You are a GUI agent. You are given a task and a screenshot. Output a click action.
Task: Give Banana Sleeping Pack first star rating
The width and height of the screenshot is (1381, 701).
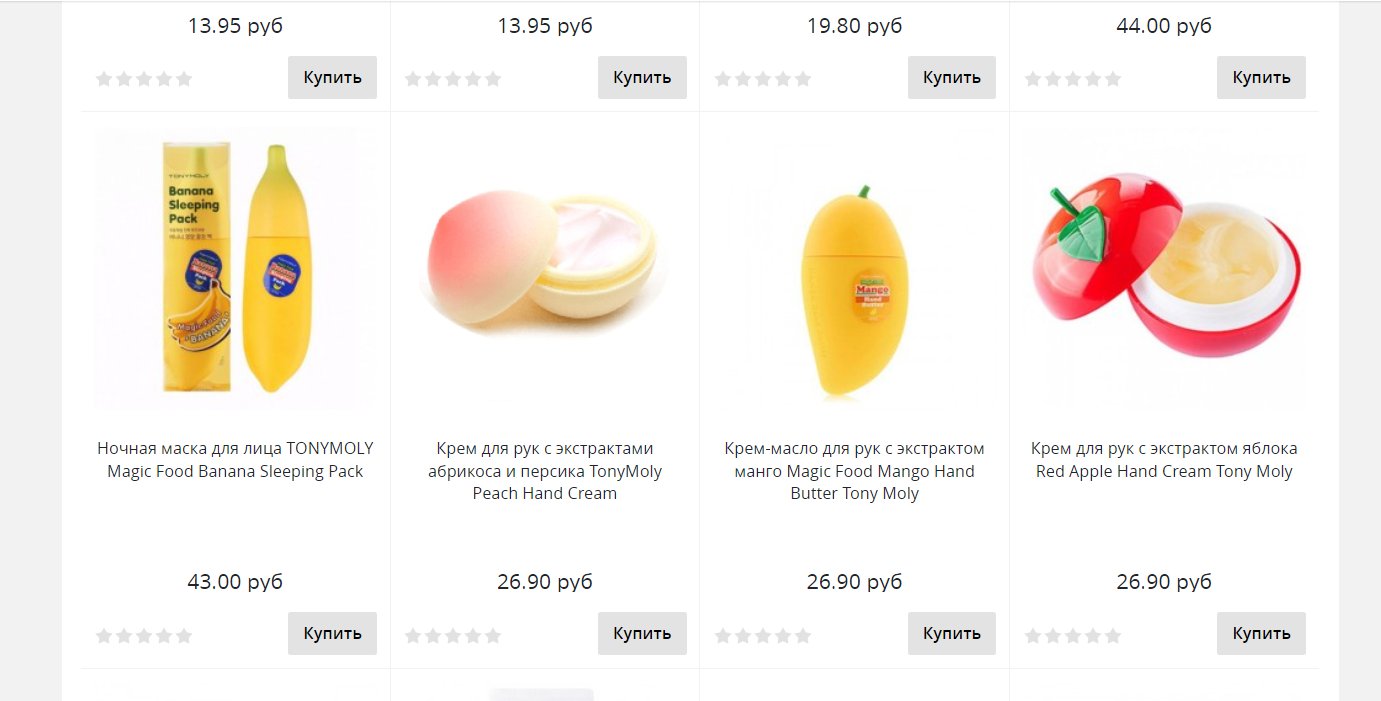[x=104, y=635]
